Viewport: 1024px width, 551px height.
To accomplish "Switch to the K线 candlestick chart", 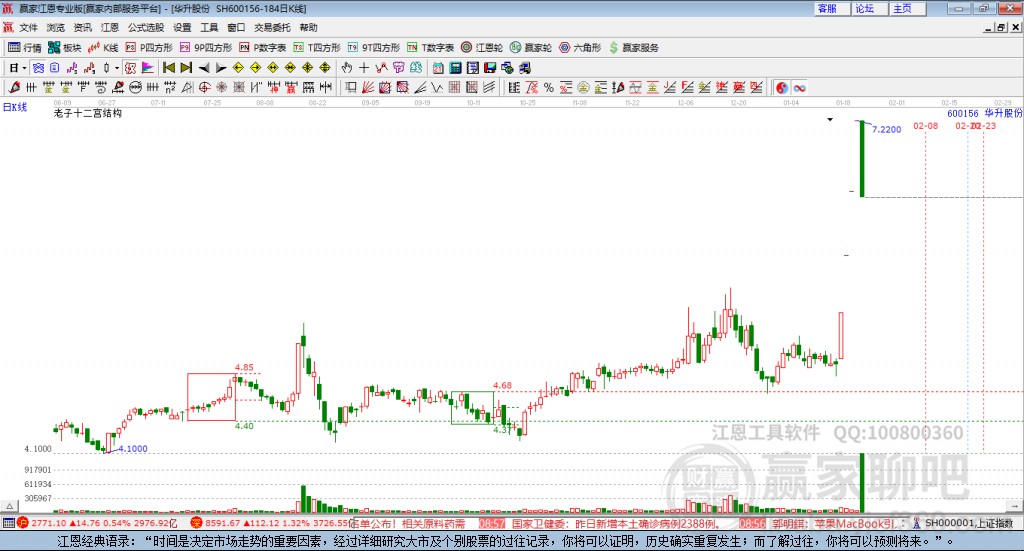I will click(x=103, y=48).
